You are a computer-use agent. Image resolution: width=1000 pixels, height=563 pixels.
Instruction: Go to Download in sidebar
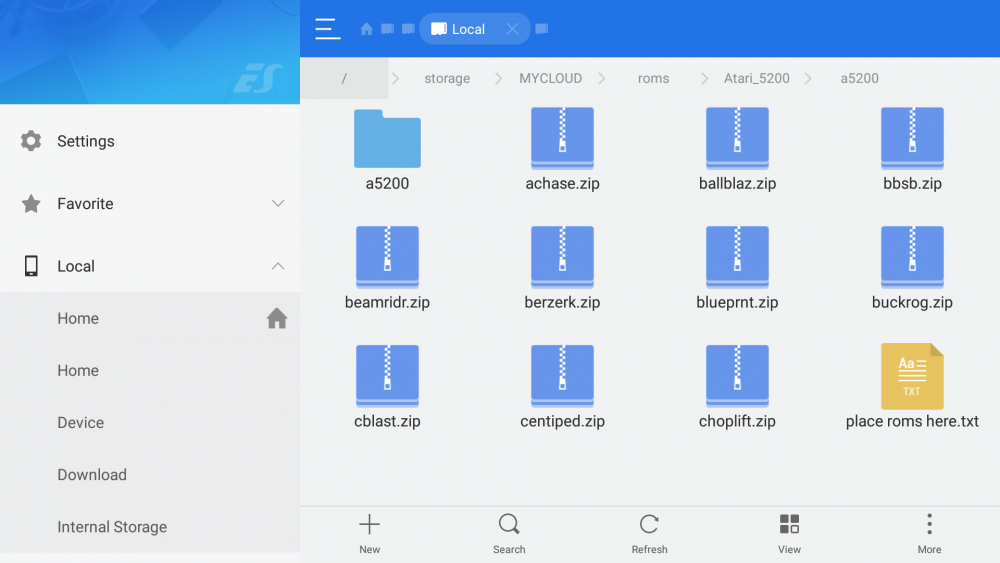pyautogui.click(x=92, y=475)
